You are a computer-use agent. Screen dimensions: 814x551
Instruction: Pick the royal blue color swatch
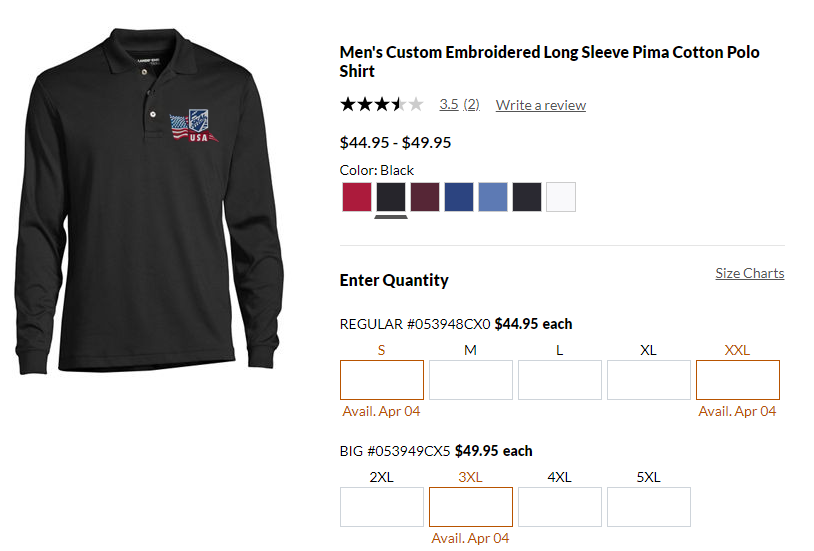click(459, 197)
